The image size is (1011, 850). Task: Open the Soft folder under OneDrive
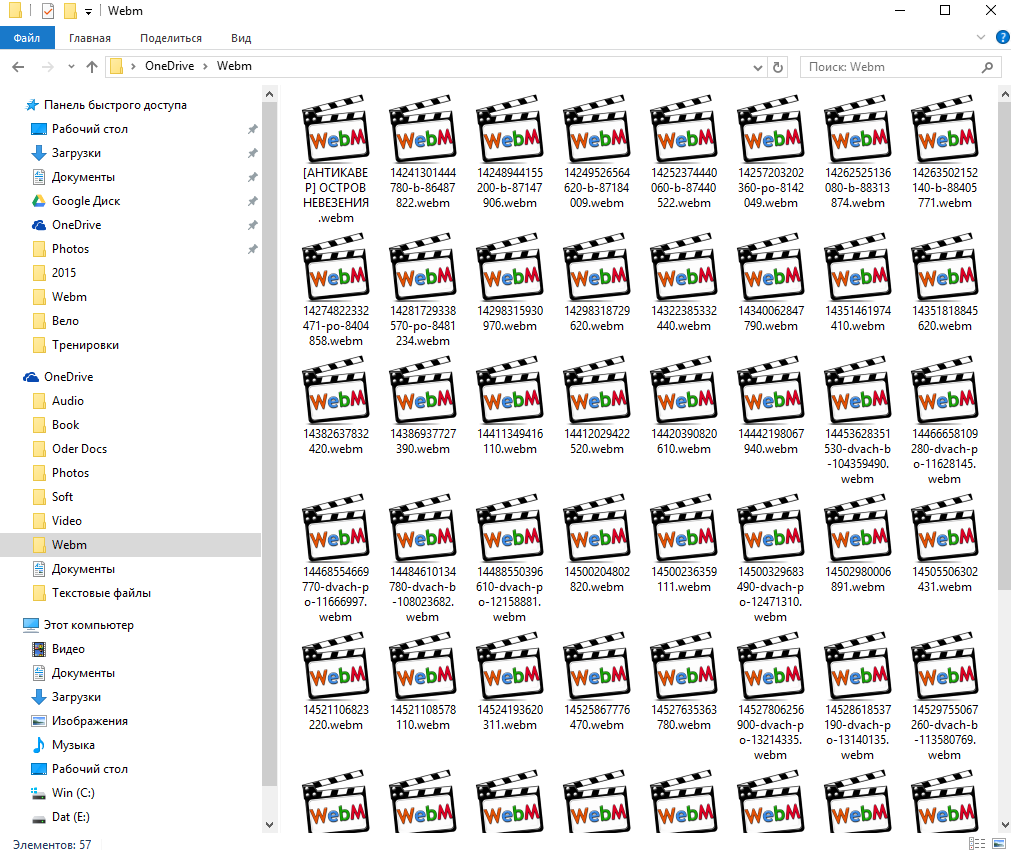(62, 497)
